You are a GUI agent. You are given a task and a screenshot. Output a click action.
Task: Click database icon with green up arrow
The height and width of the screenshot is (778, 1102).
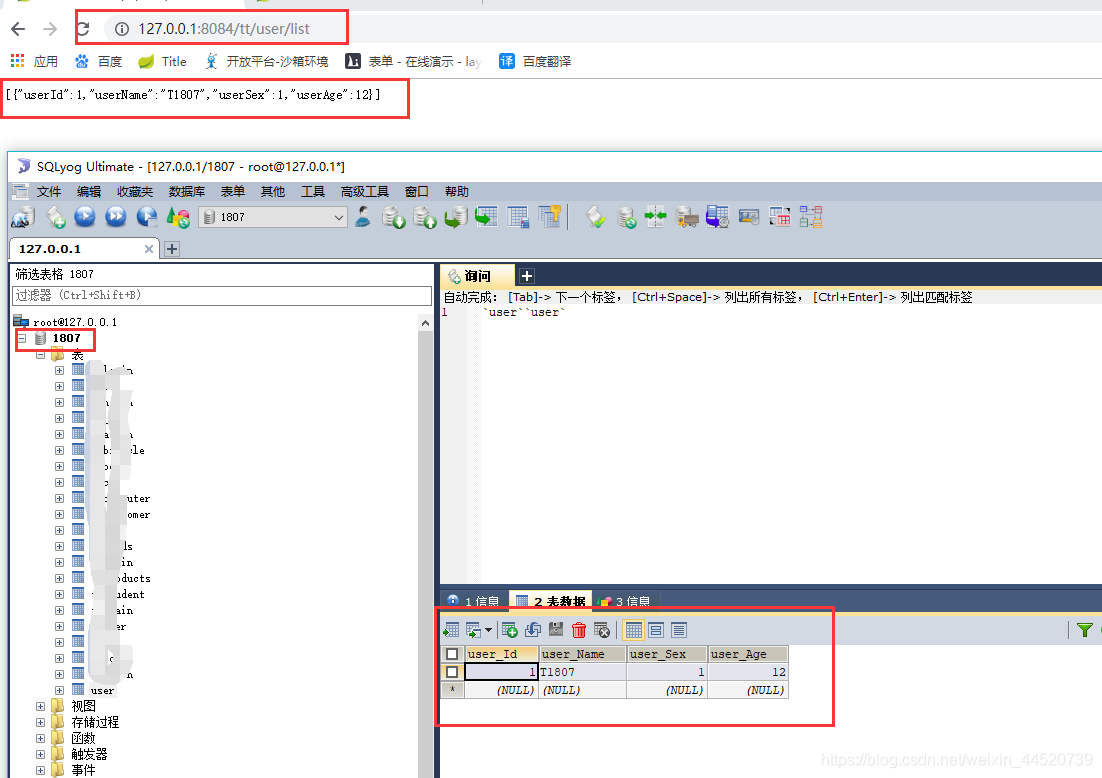coord(424,217)
